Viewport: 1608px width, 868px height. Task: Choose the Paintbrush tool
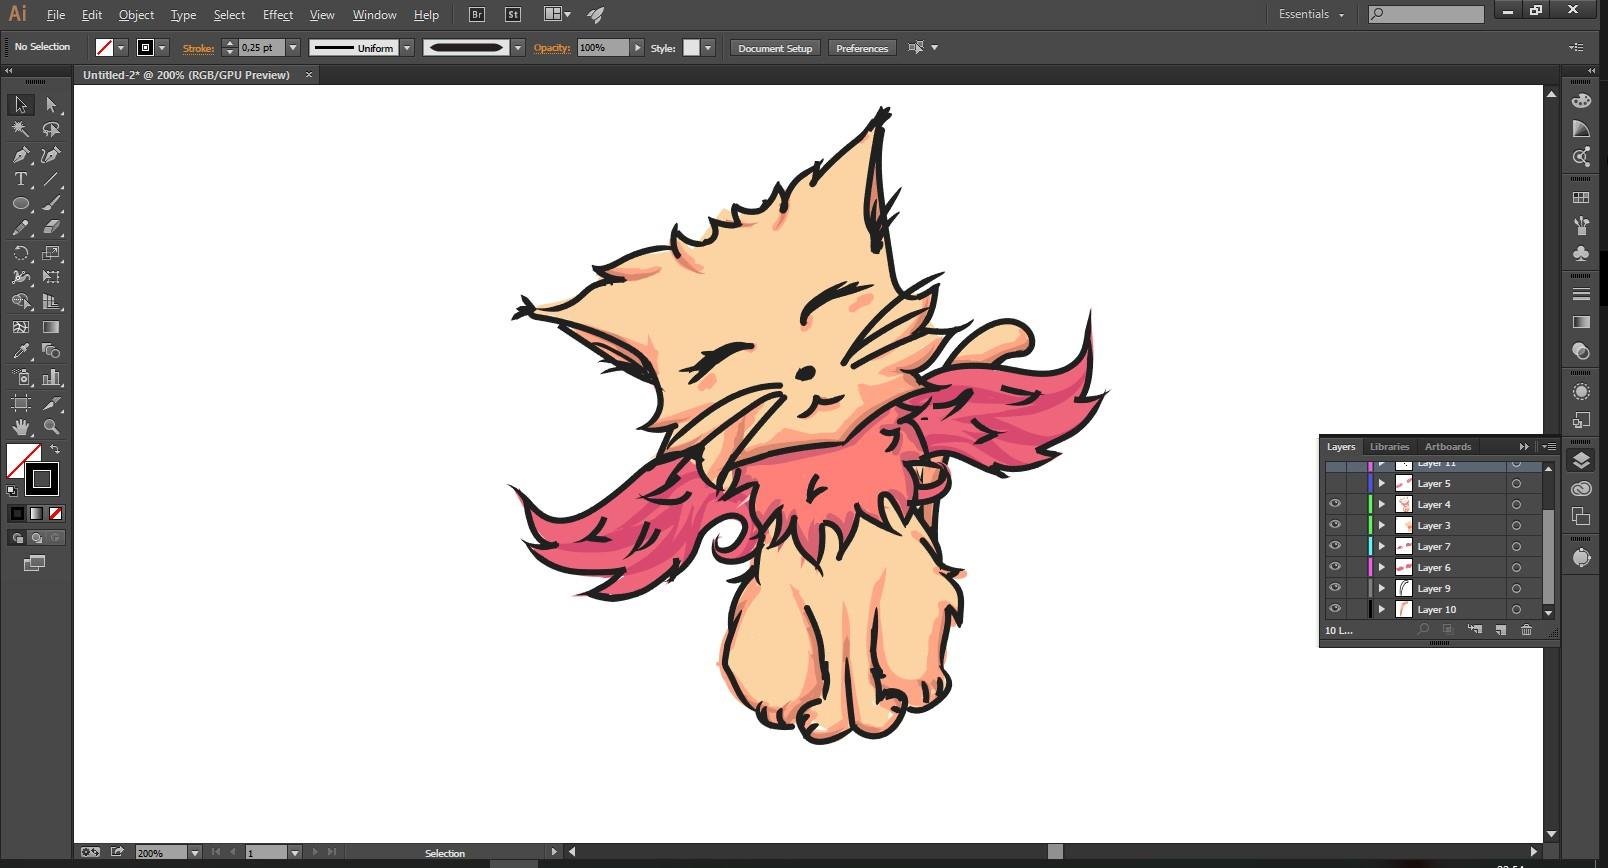51,203
